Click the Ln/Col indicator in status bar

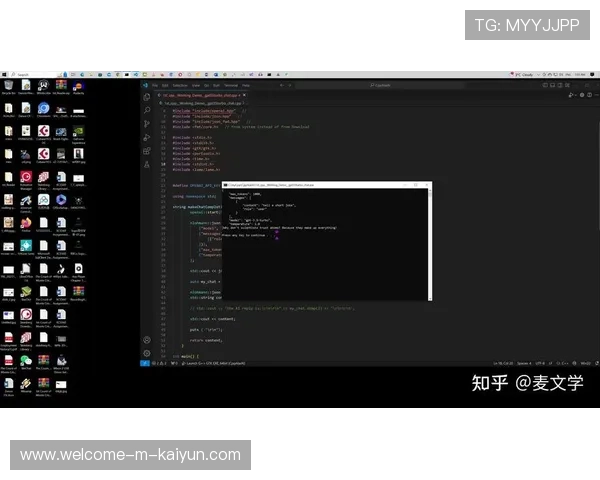(x=497, y=364)
